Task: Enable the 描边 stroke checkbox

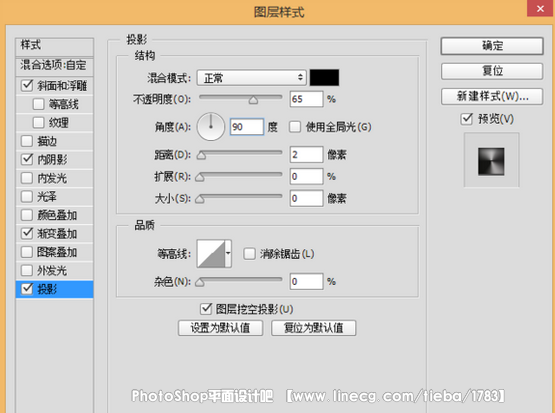Action: click(x=27, y=141)
